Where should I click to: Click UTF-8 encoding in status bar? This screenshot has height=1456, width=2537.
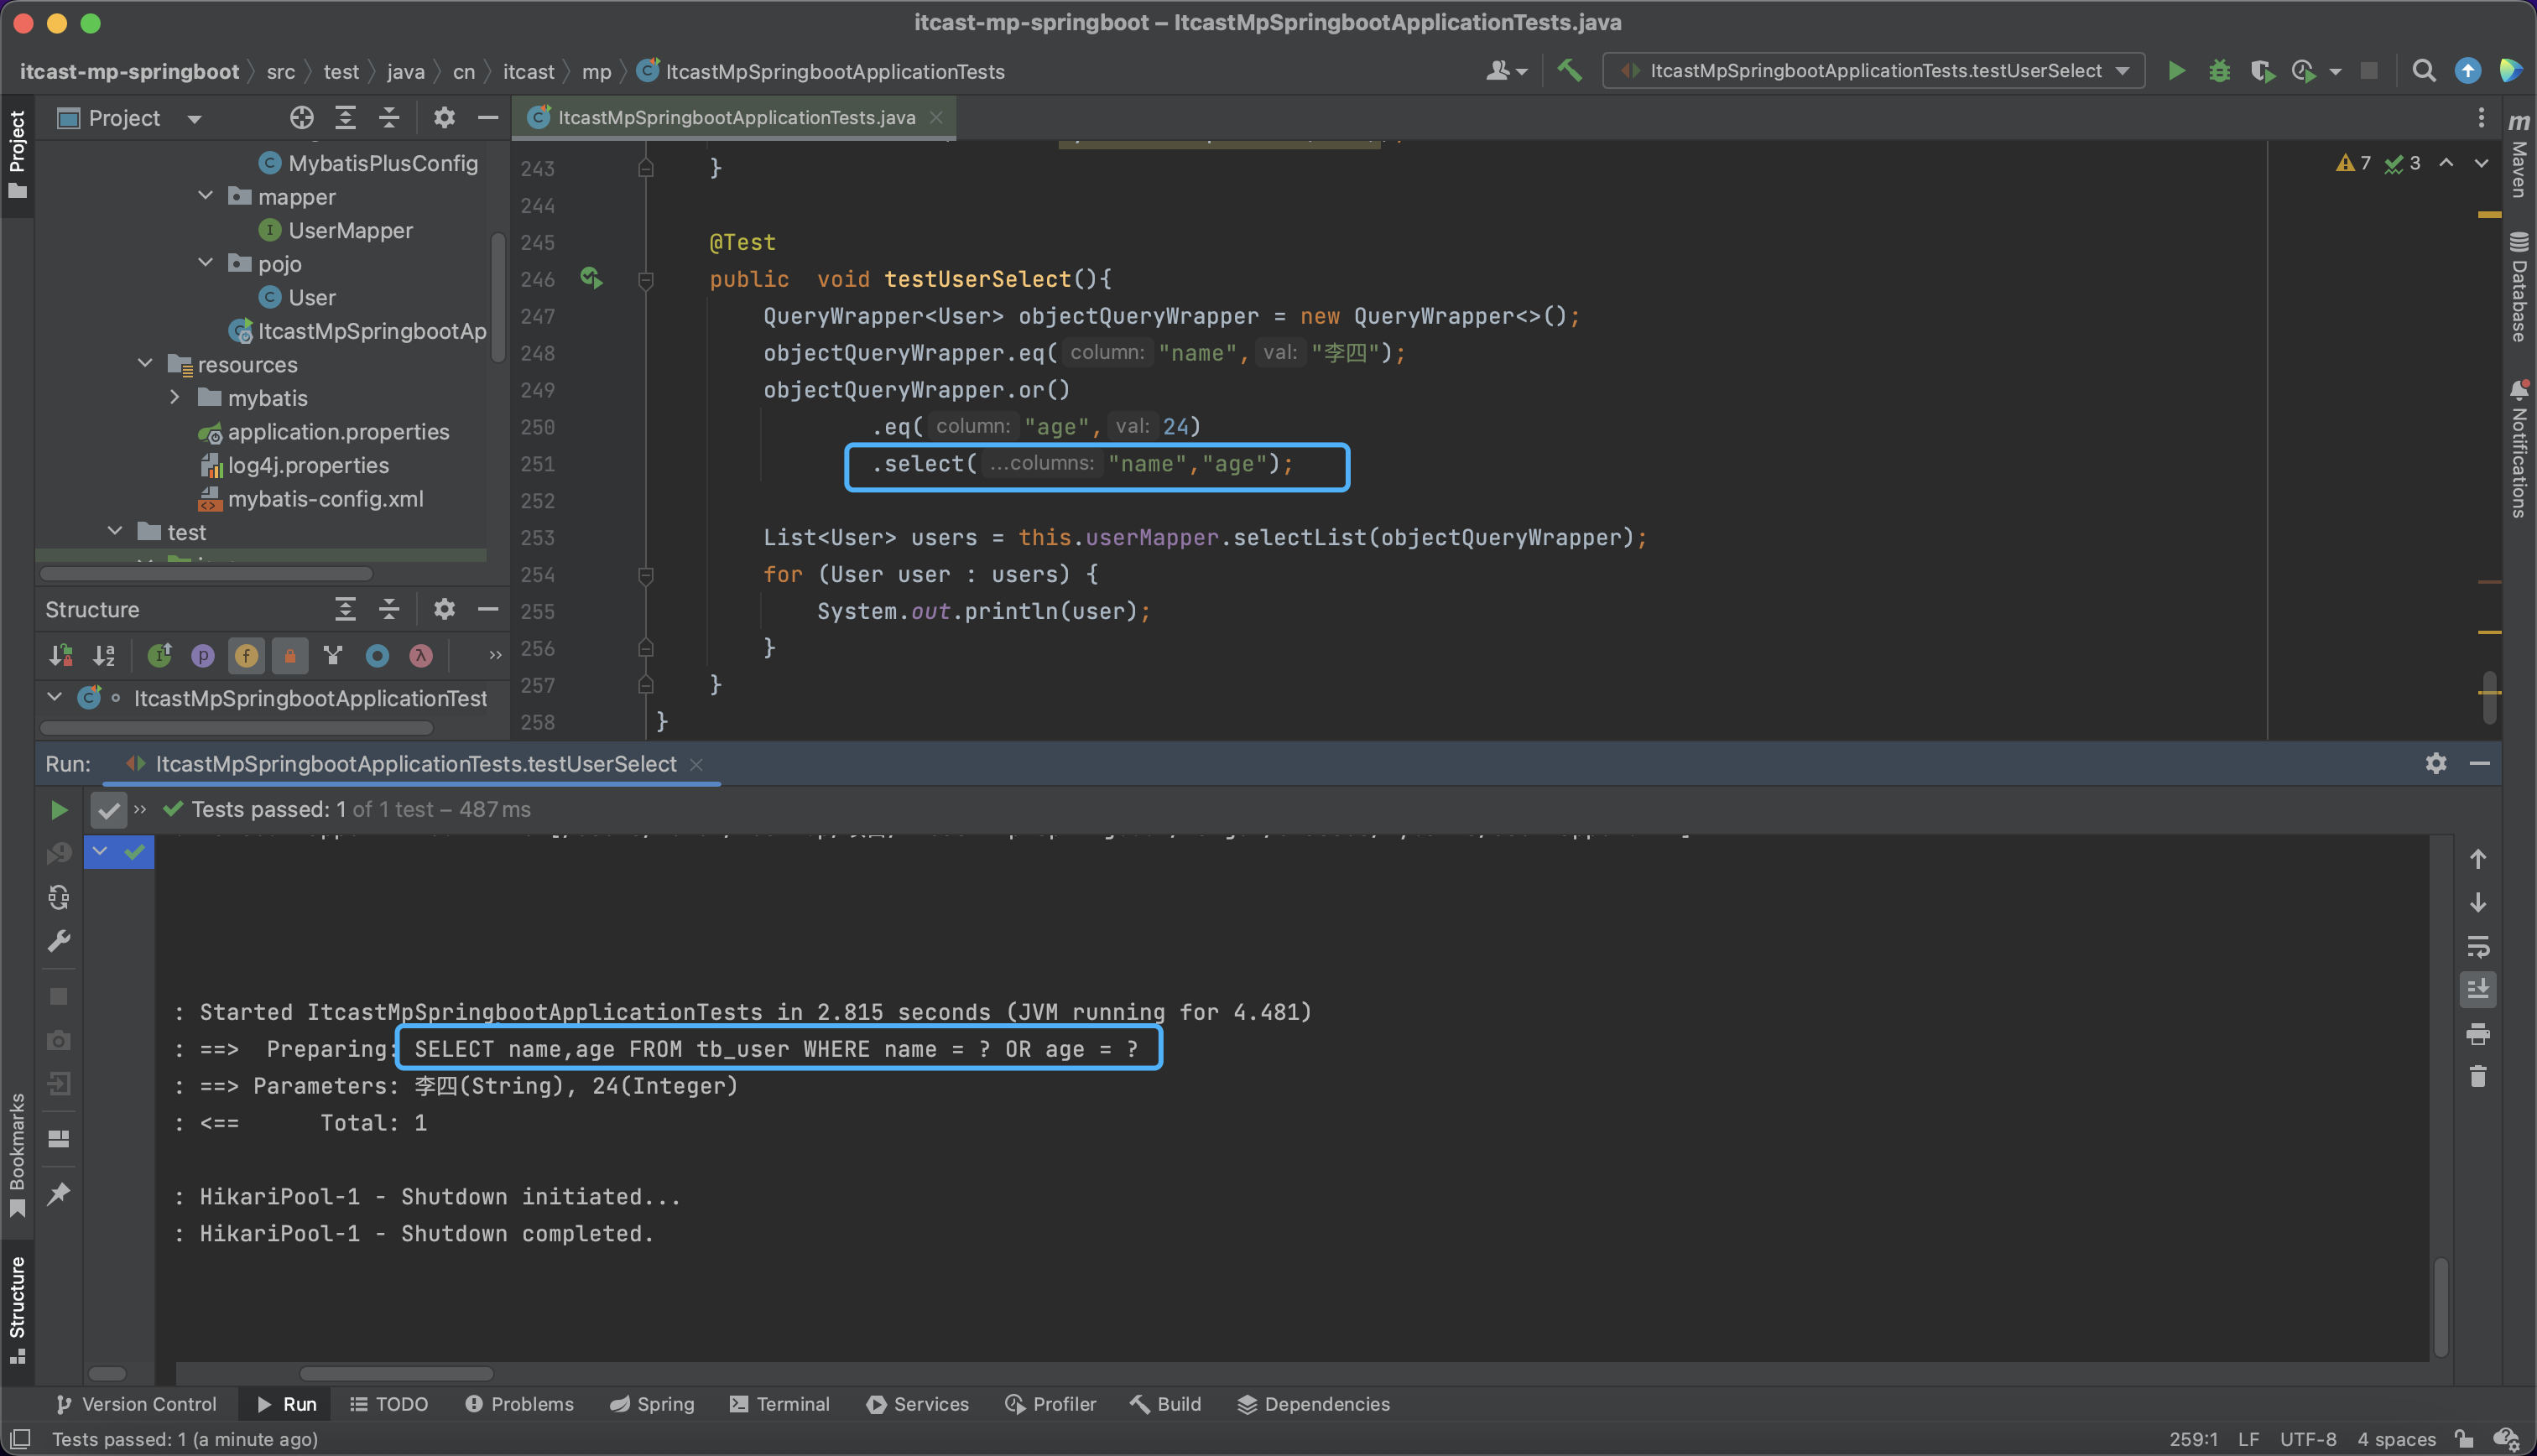pyautogui.click(x=2307, y=1439)
